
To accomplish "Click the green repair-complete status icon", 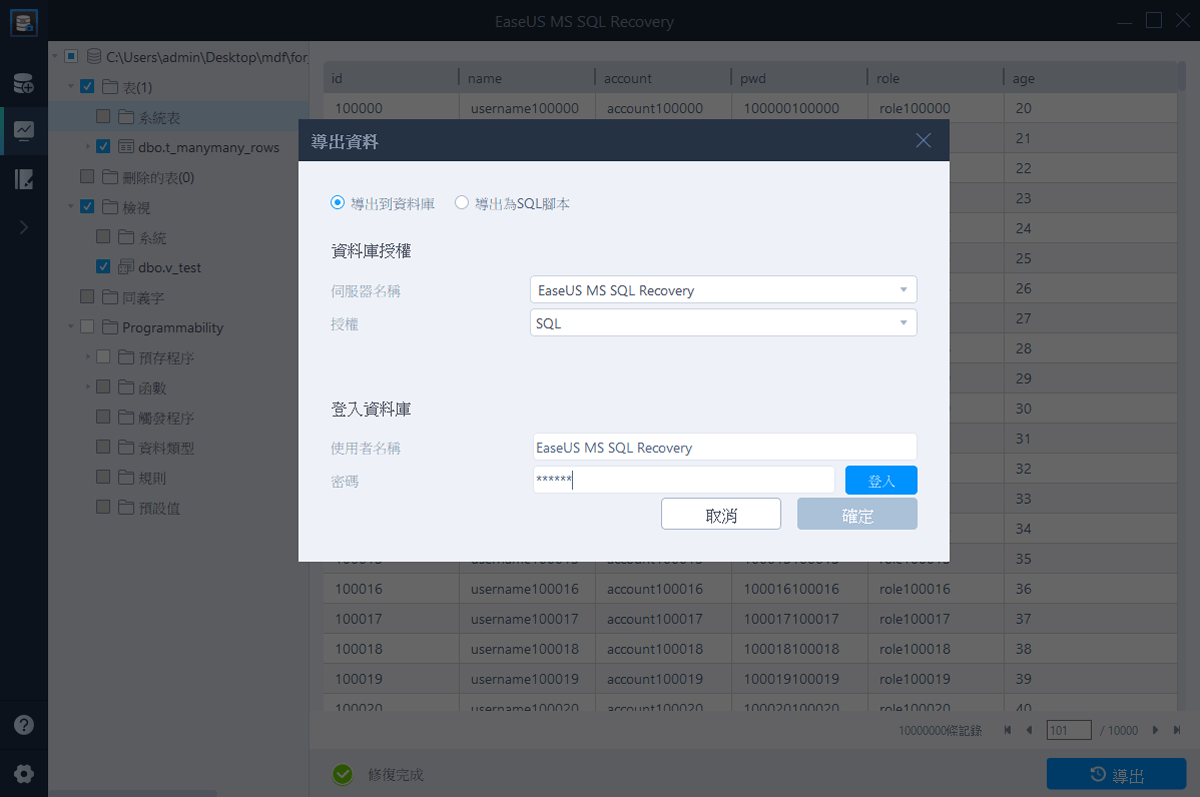I will coord(342,773).
